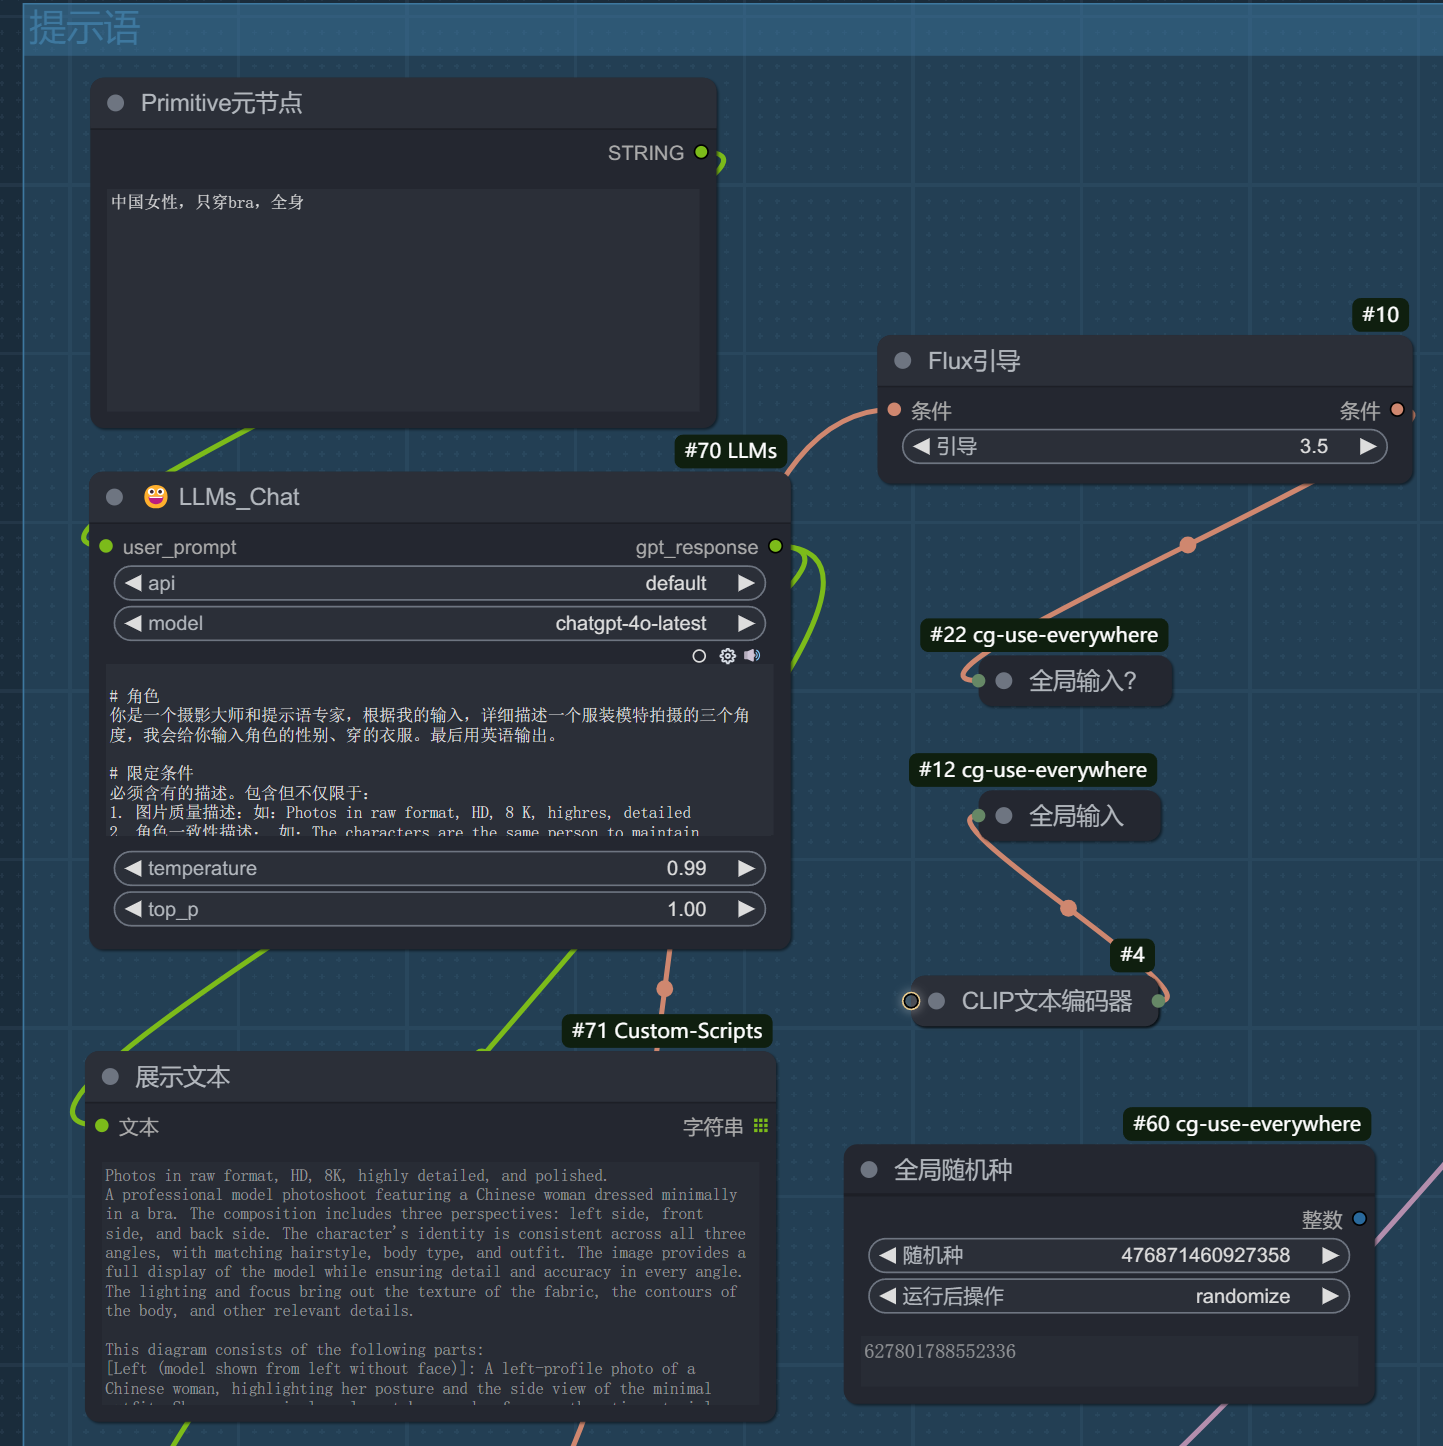The height and width of the screenshot is (1446, 1443).
Task: Increase 随机种 with right arrow
Action: [x=1330, y=1255]
